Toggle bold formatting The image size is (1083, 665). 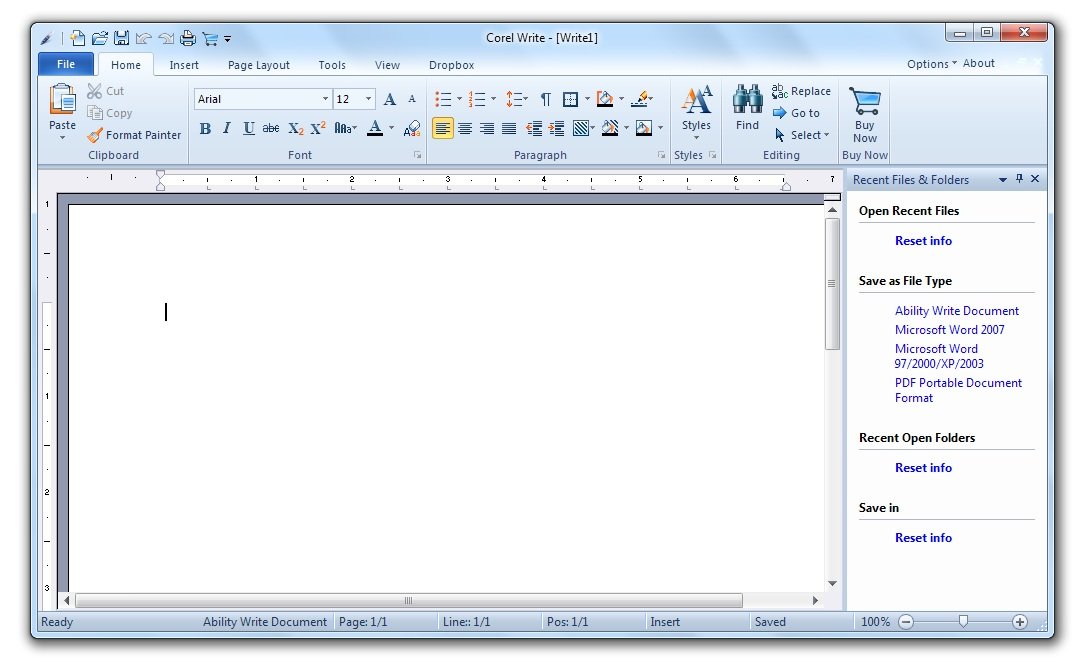[205, 128]
